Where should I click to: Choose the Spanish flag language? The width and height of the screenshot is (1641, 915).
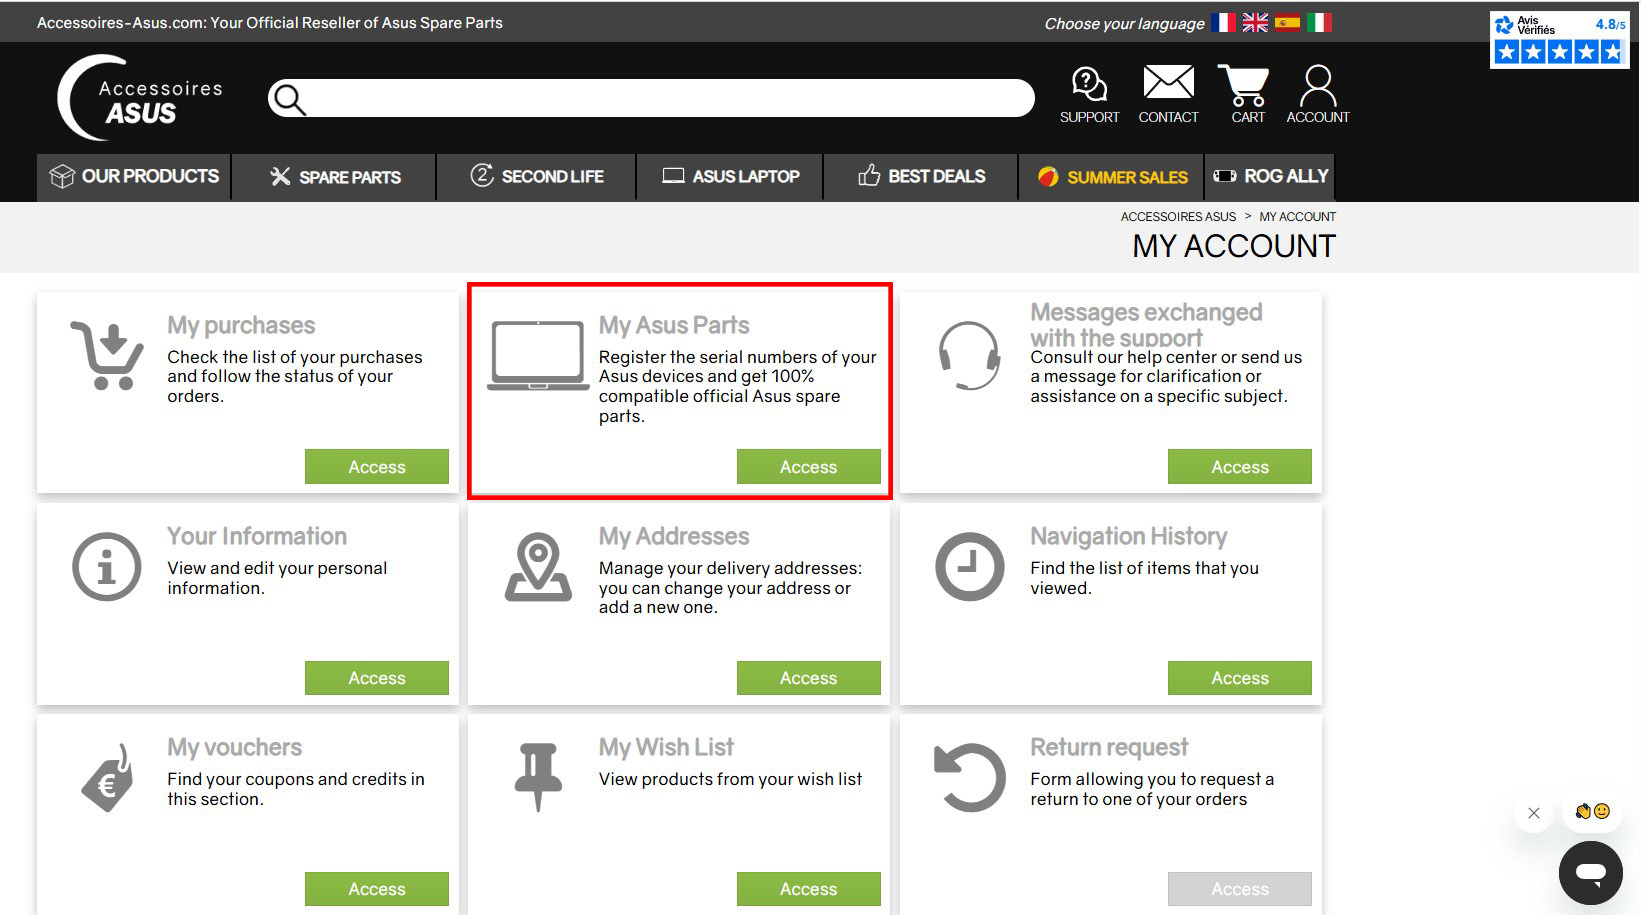1287,22
